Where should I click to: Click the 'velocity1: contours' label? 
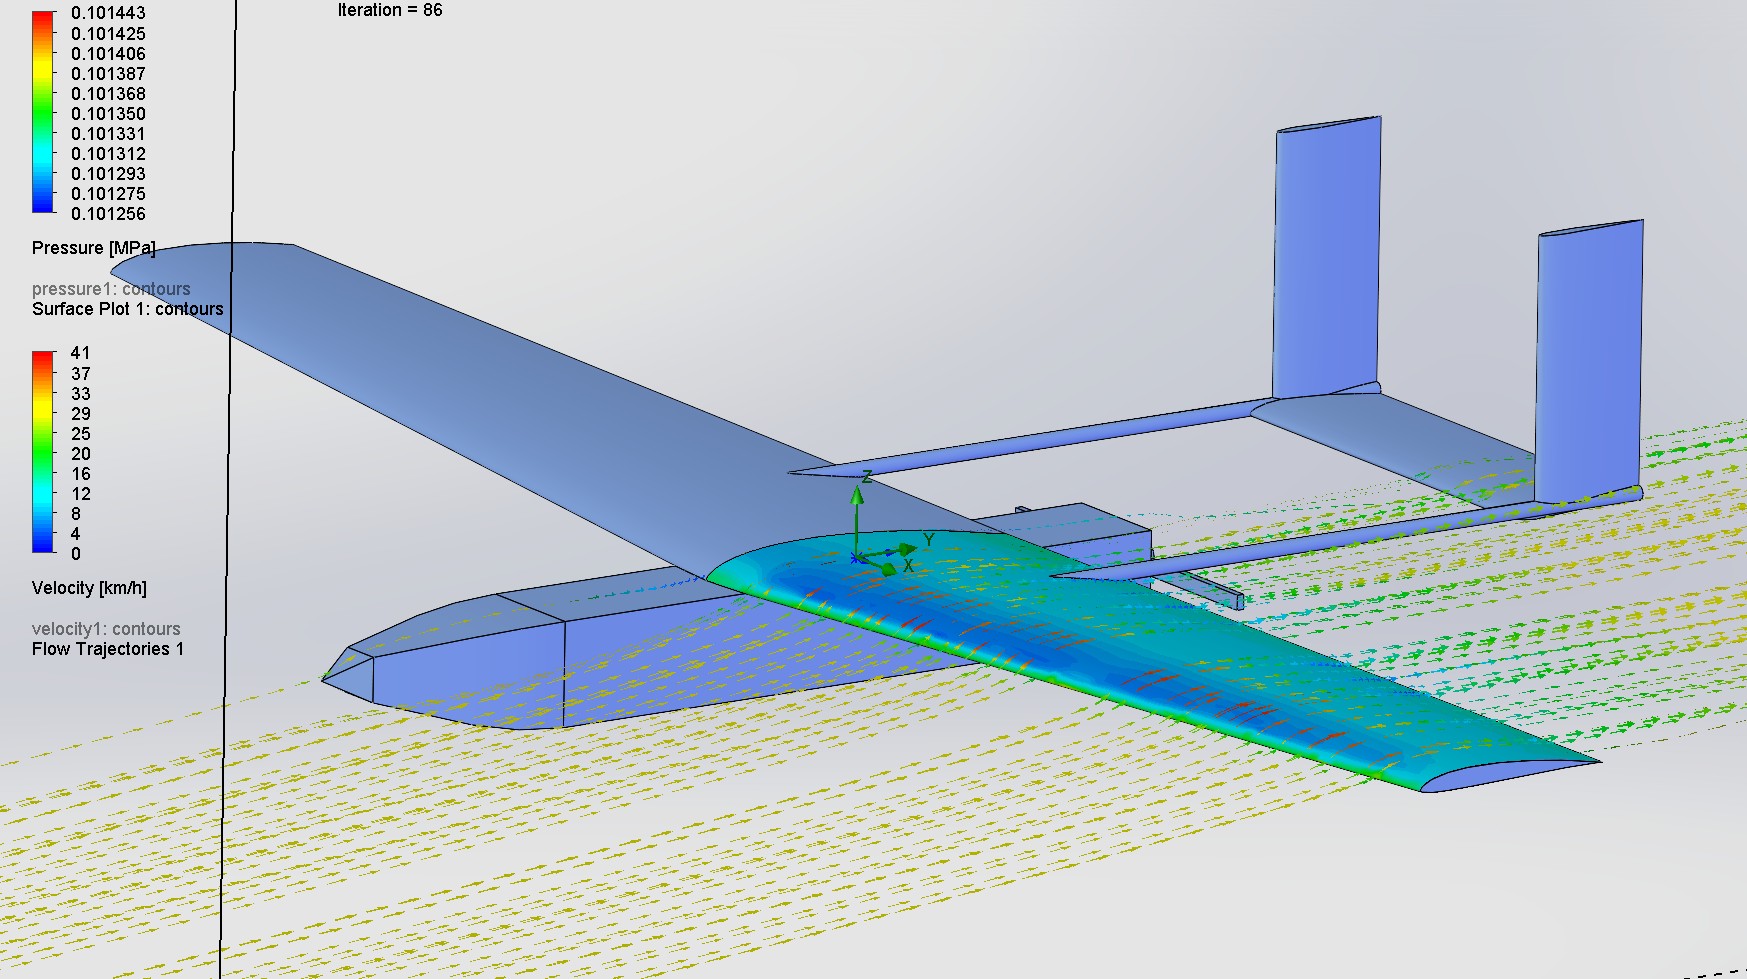tap(106, 629)
